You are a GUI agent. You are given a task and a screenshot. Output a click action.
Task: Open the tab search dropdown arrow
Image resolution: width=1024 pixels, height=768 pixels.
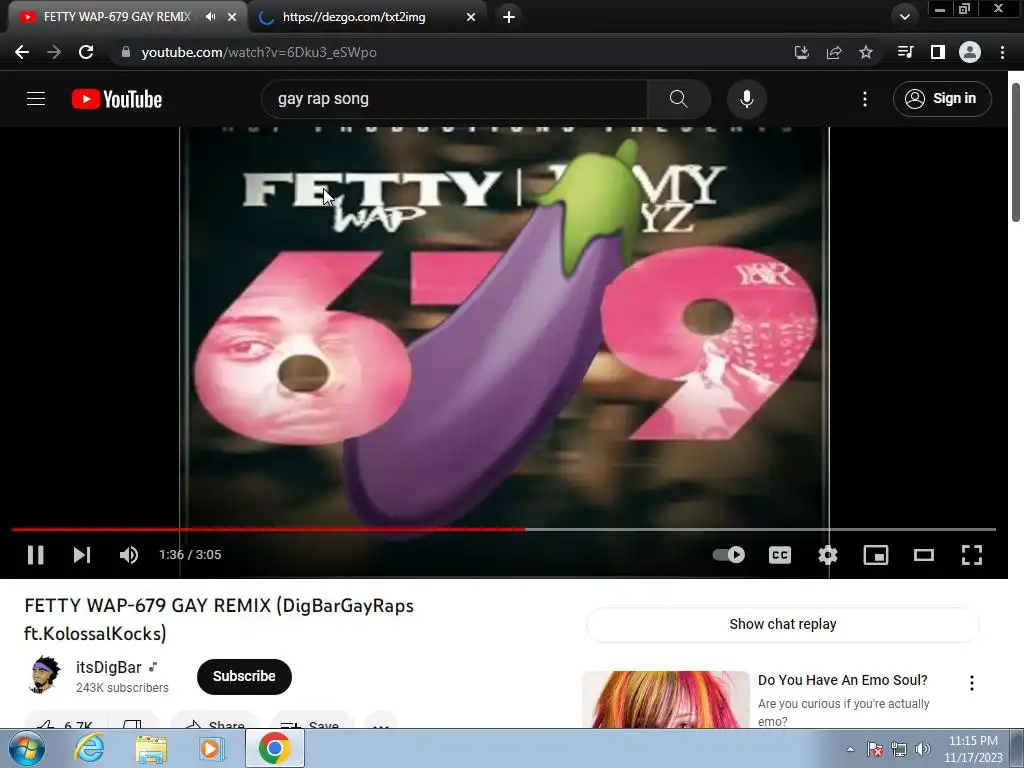pyautogui.click(x=905, y=17)
